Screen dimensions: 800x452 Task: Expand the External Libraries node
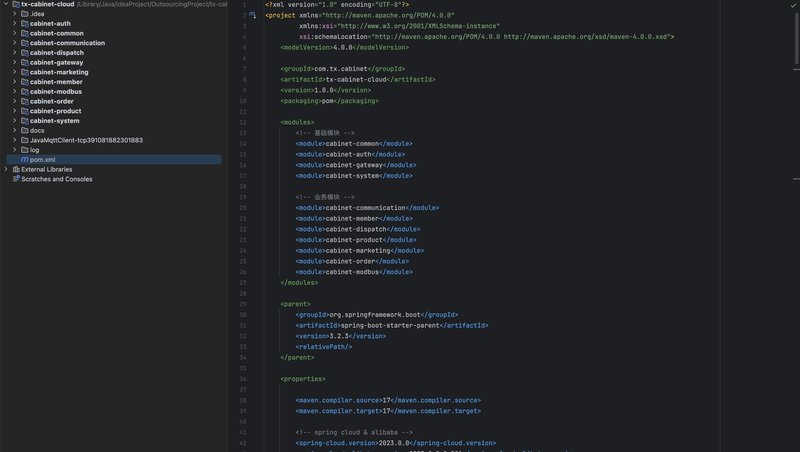pos(6,169)
